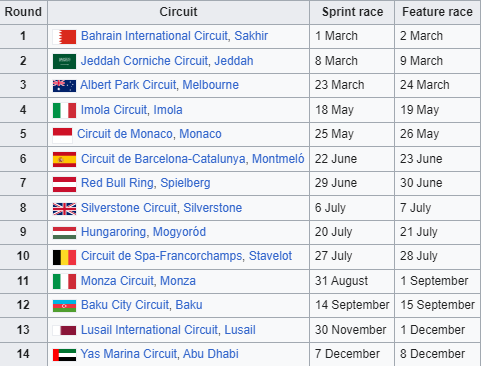
Task: Click the Australian flag icon
Action: 64,86
